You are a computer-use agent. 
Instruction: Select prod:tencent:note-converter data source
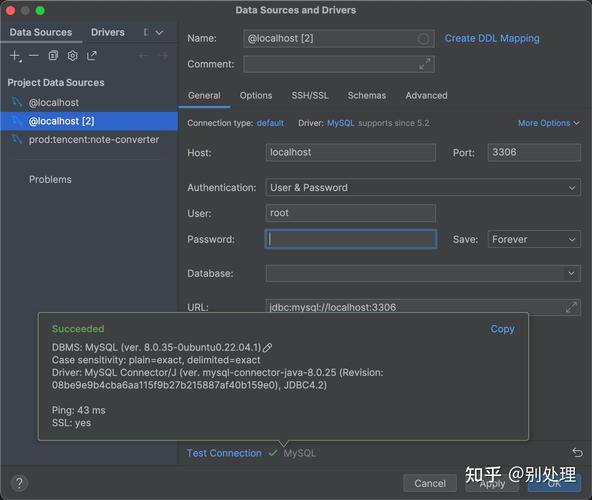pos(89,139)
